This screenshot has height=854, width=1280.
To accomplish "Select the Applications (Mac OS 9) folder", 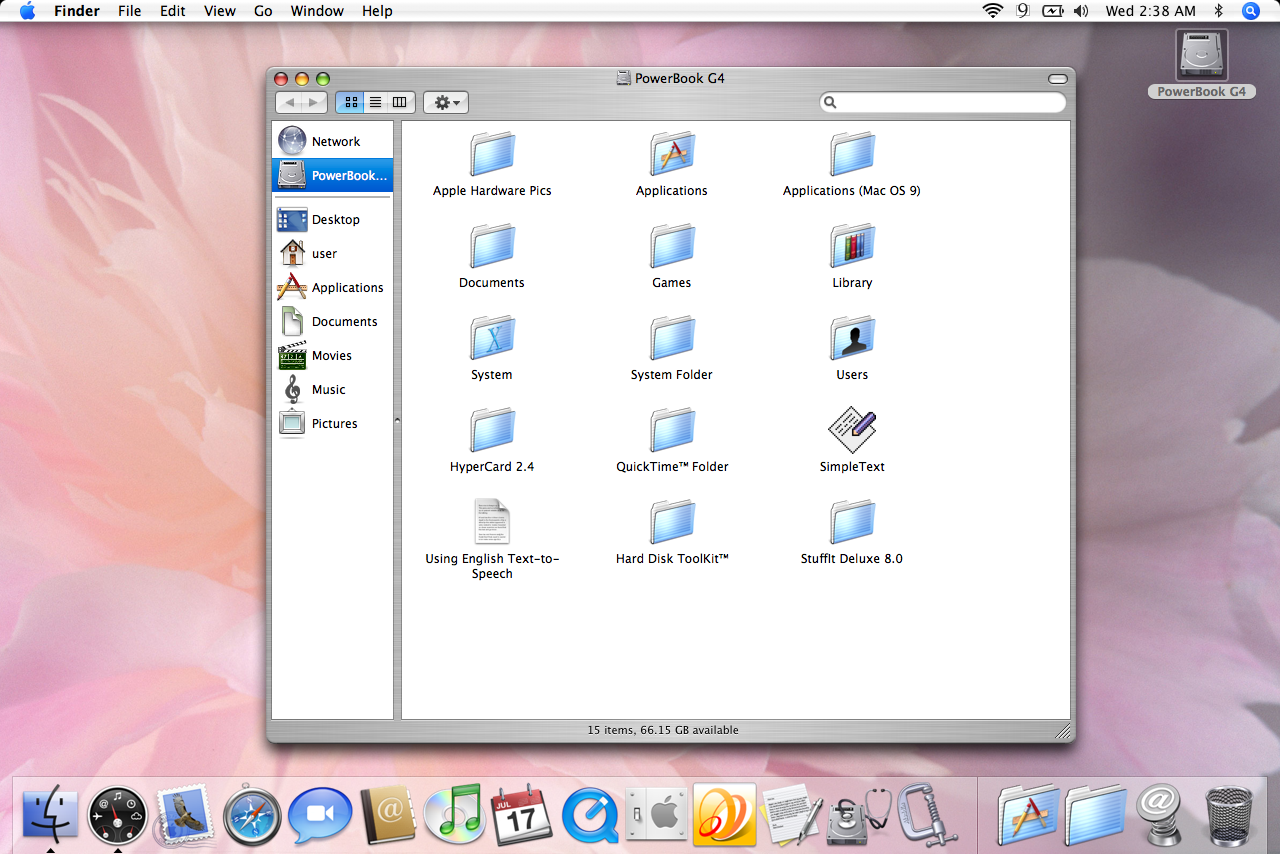I will click(x=852, y=154).
